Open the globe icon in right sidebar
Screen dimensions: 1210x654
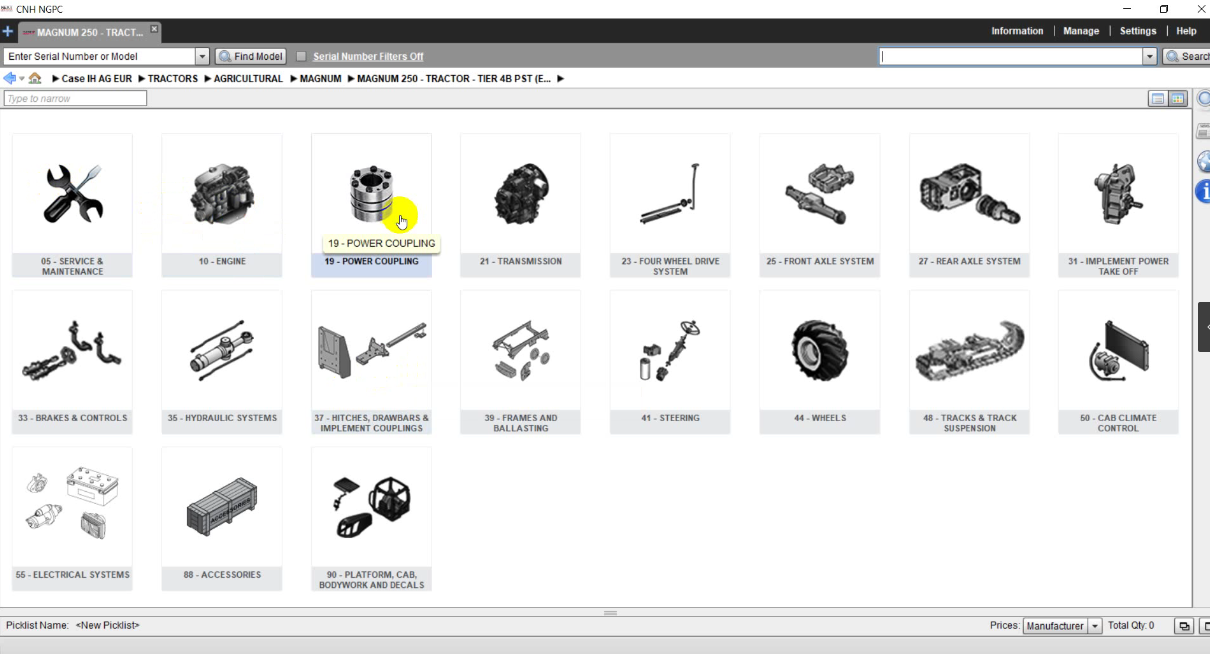pyautogui.click(x=1203, y=161)
